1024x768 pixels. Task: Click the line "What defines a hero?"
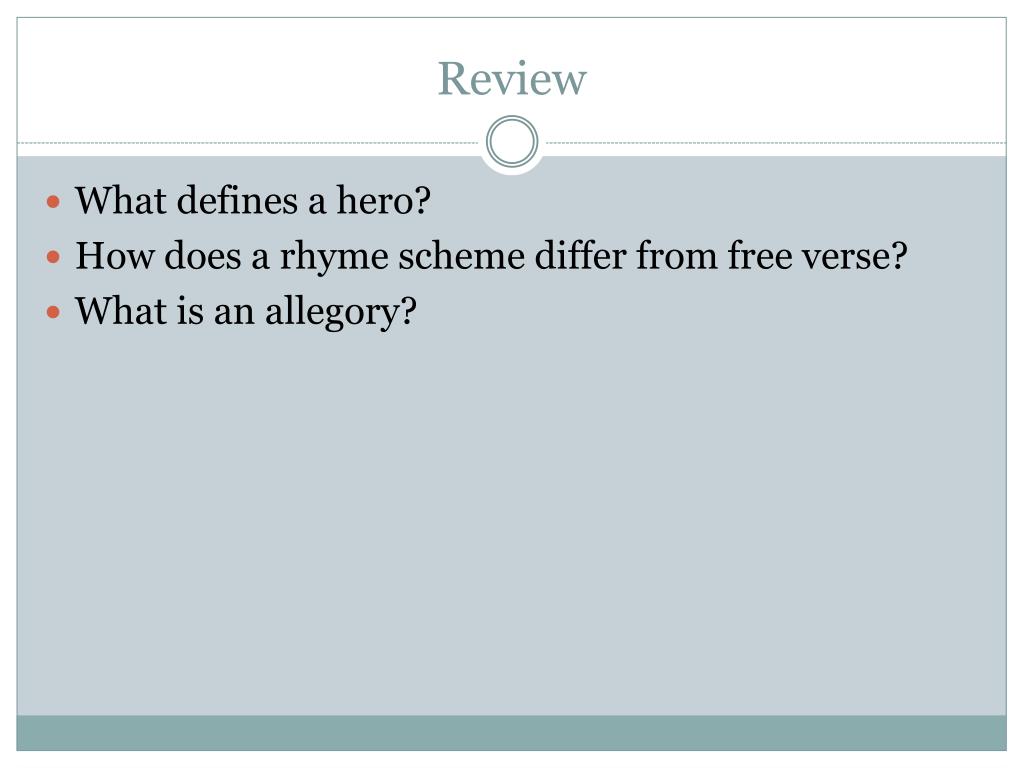(253, 200)
